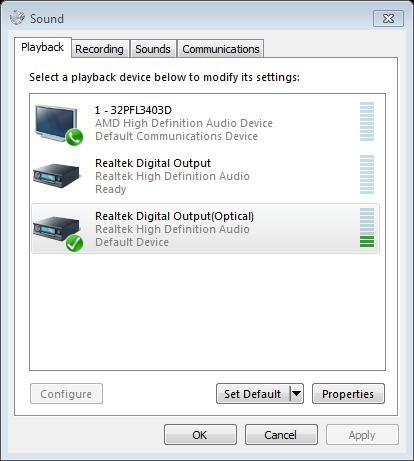Select the Playback tab
The width and height of the screenshot is (414, 461).
click(x=42, y=47)
